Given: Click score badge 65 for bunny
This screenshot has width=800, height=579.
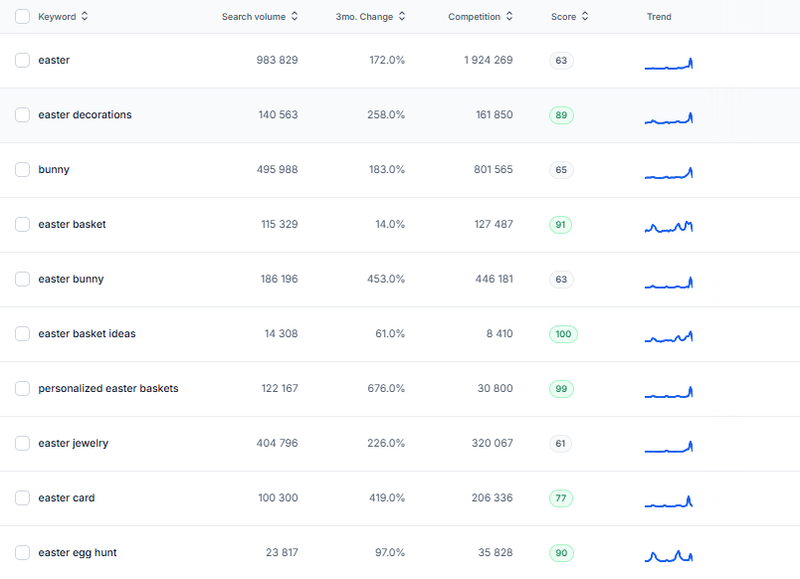Looking at the screenshot, I should click(561, 170).
